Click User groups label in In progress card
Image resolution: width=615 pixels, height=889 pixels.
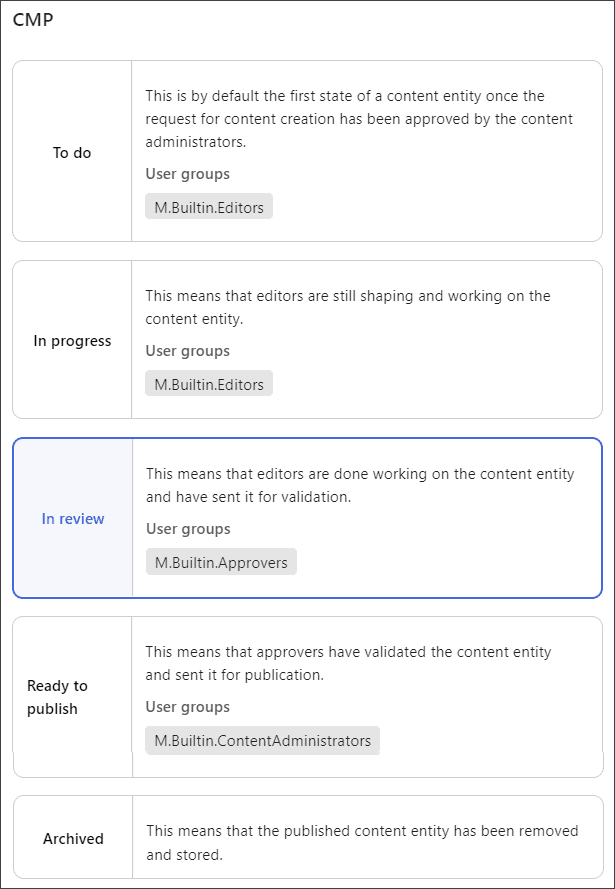click(x=188, y=351)
